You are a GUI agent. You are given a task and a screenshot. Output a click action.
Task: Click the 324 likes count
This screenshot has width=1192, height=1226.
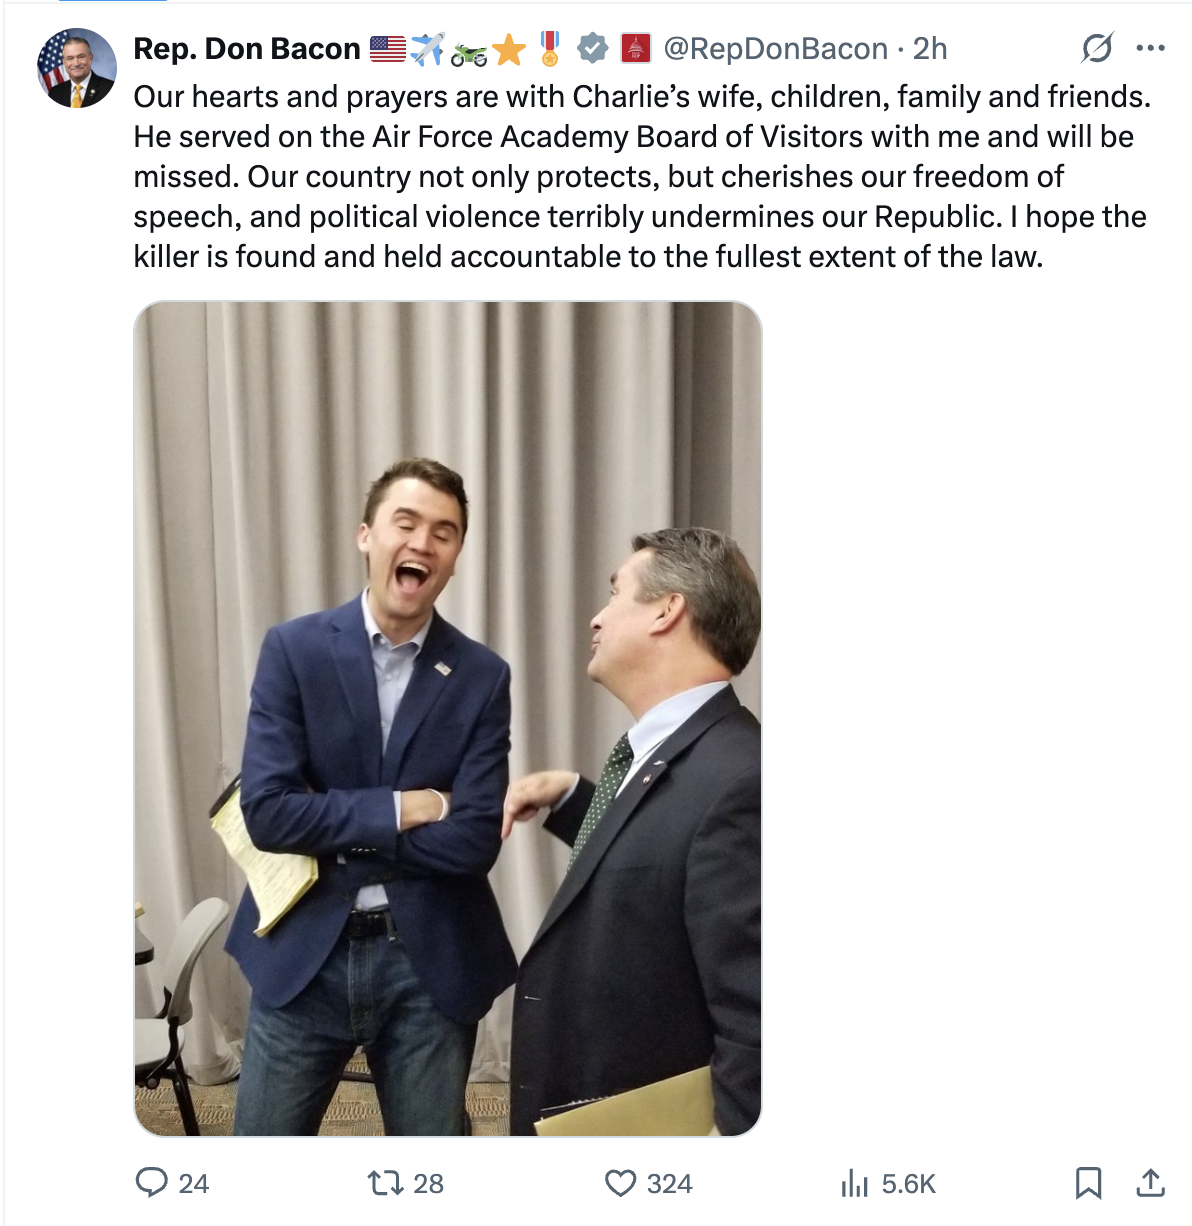[x=670, y=1184]
